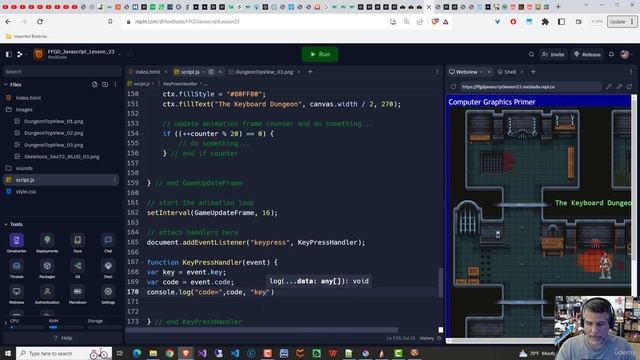640x360 pixels.
Task: Reload the browser page
Action: click(40, 22)
